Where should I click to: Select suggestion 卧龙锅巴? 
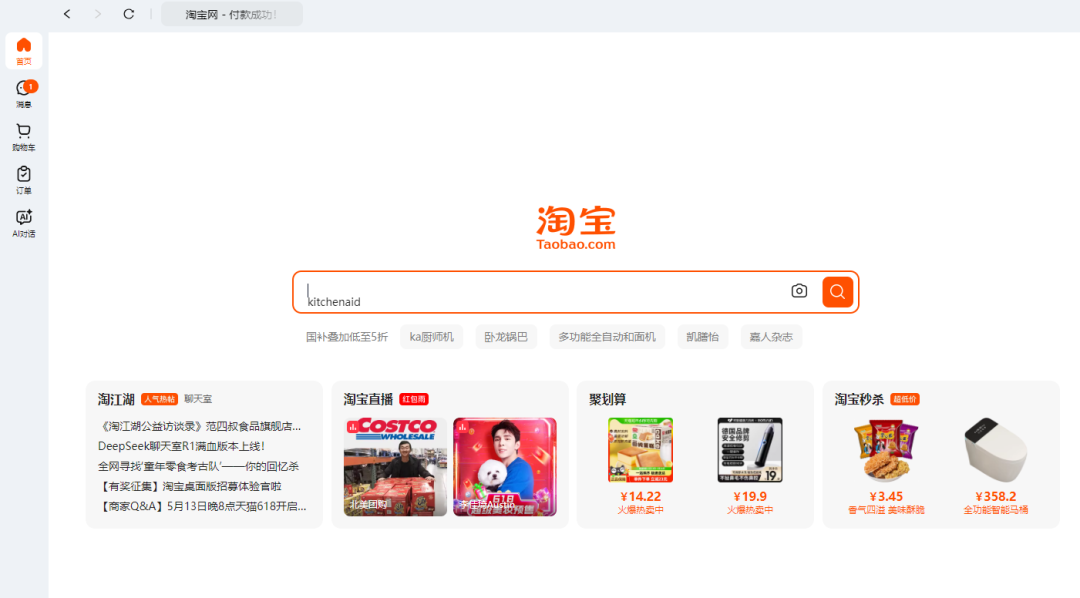coord(506,337)
